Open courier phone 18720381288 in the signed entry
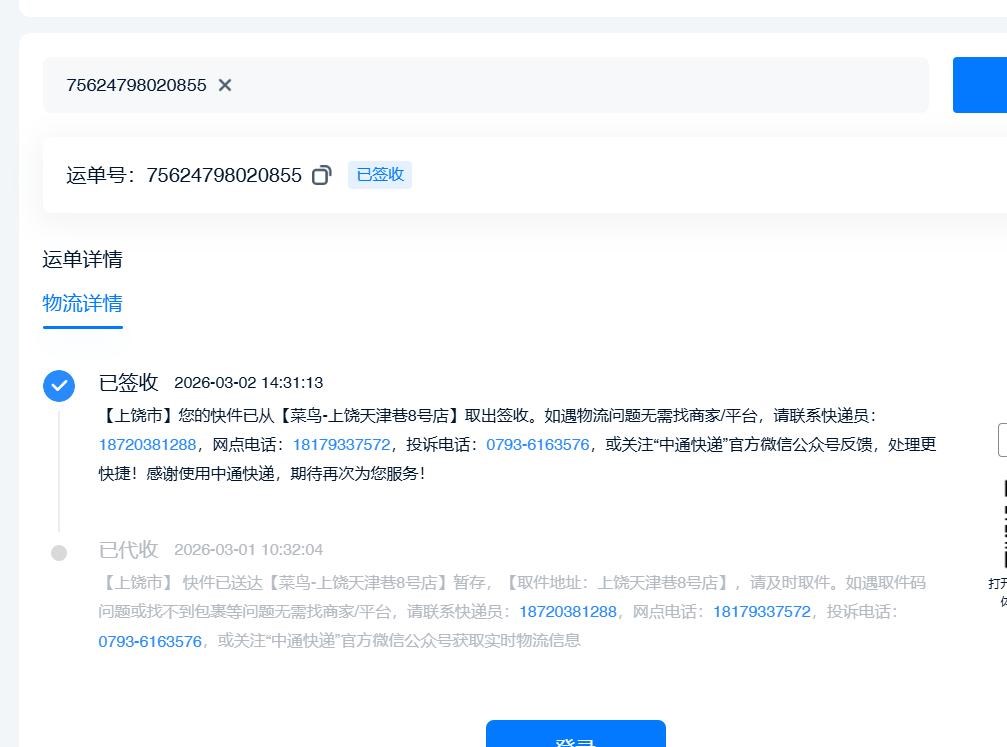 [x=147, y=445]
